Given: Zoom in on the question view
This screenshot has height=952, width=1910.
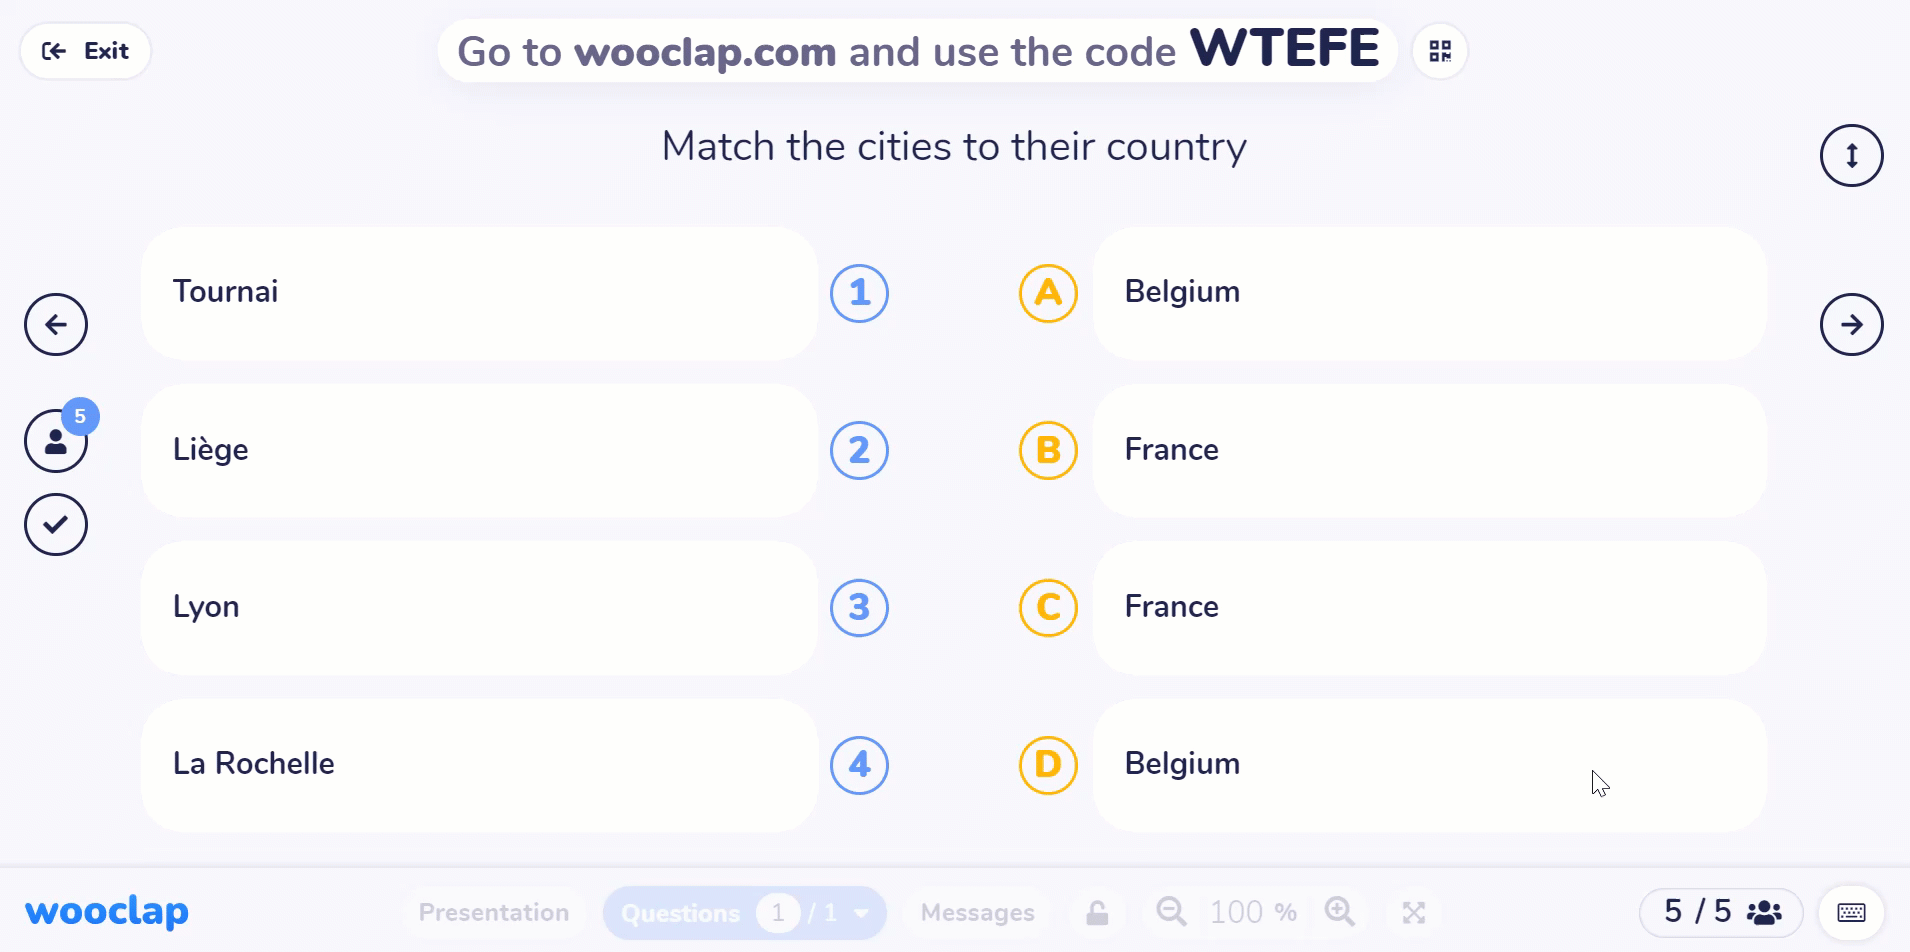Looking at the screenshot, I should pos(1340,912).
